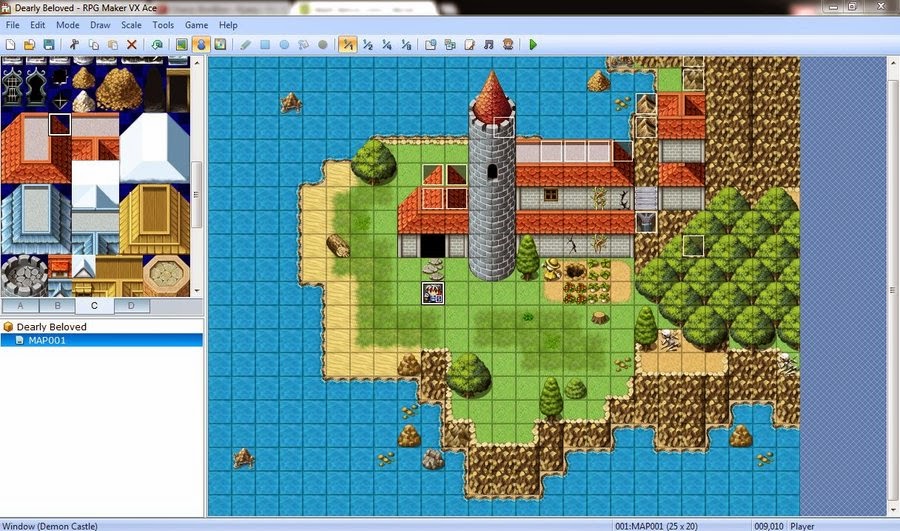Click the Cut scissors icon
Image resolution: width=900 pixels, height=531 pixels.
pos(74,44)
